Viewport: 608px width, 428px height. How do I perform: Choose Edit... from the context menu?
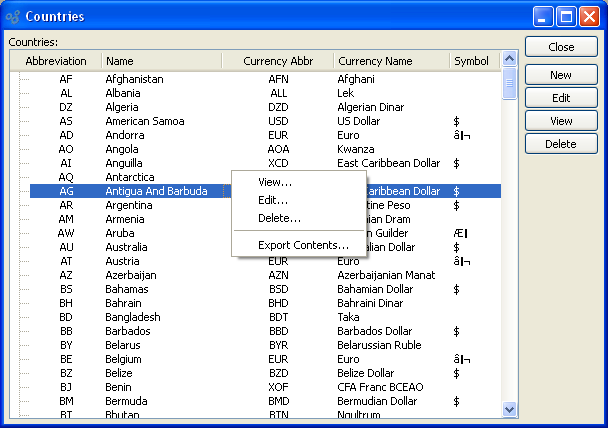pyautogui.click(x=273, y=200)
